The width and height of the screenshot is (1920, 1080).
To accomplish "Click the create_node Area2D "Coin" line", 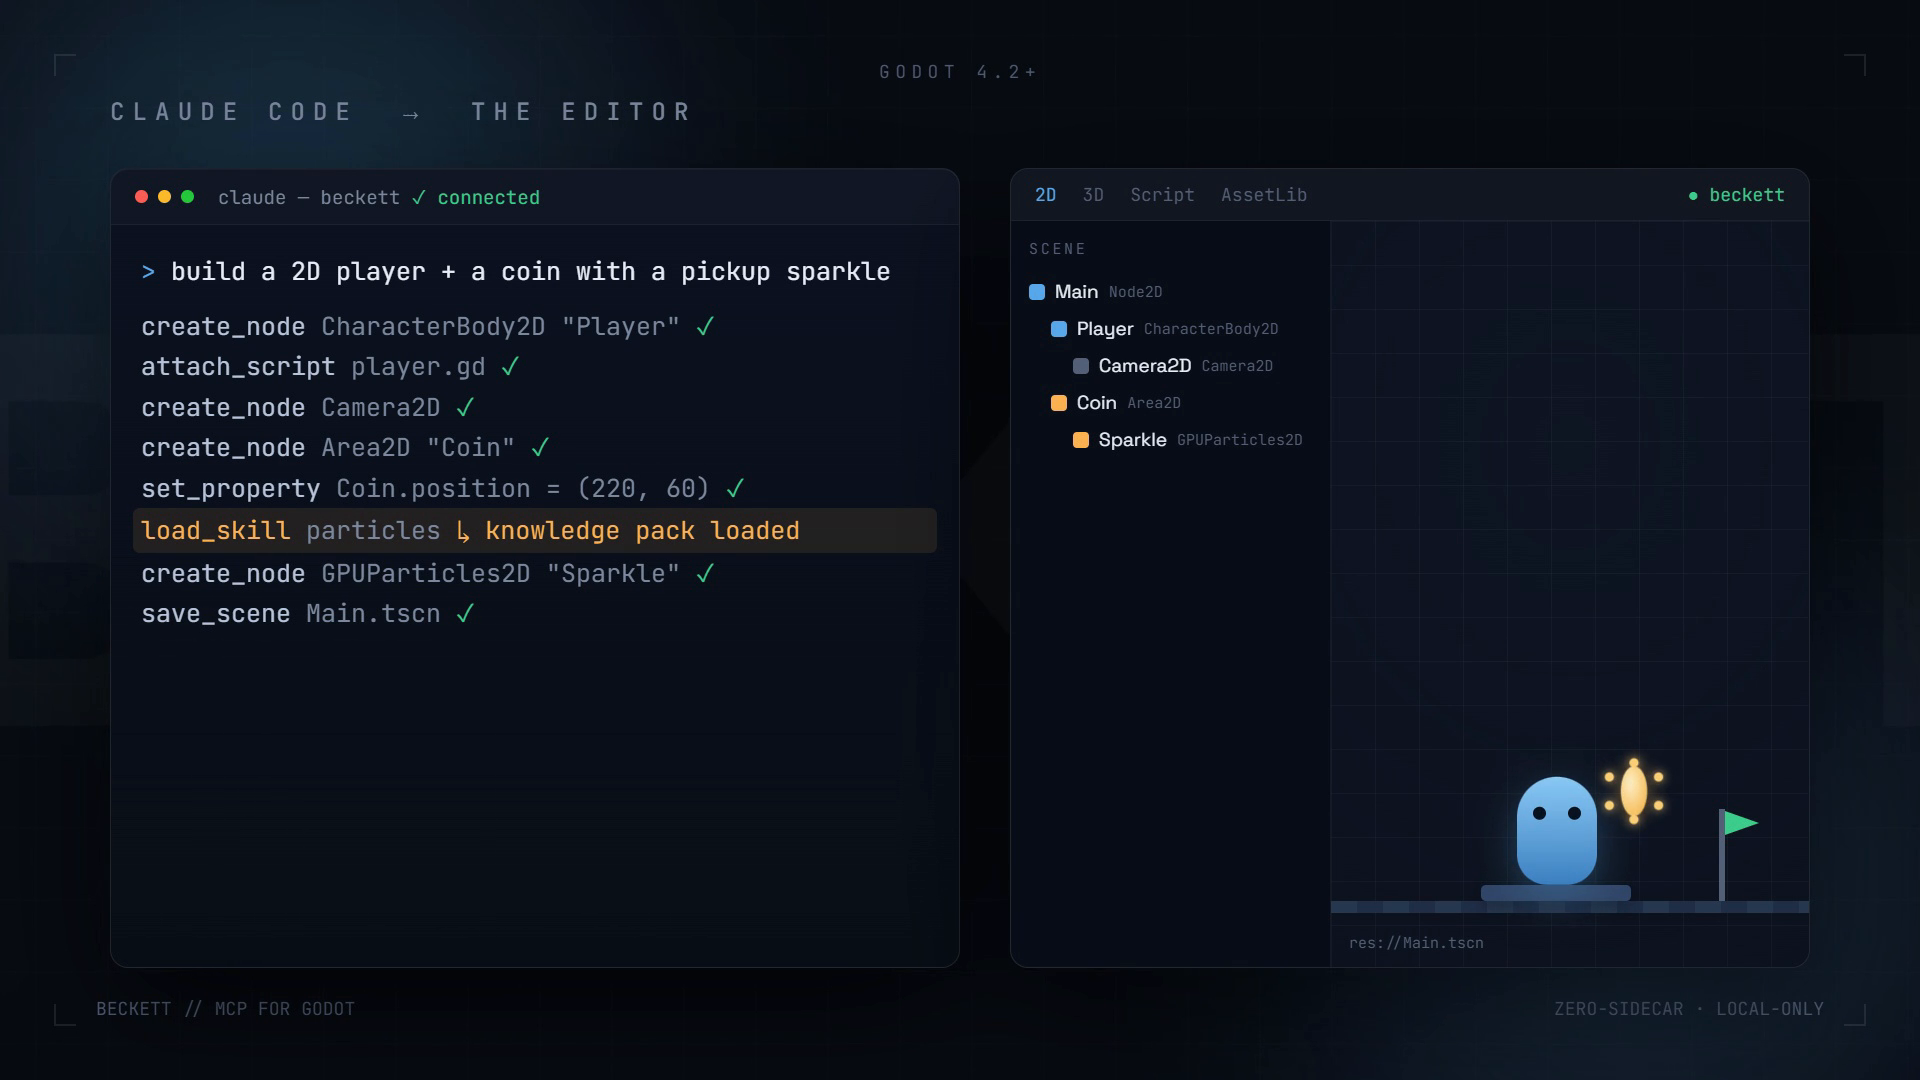I will click(x=345, y=448).
